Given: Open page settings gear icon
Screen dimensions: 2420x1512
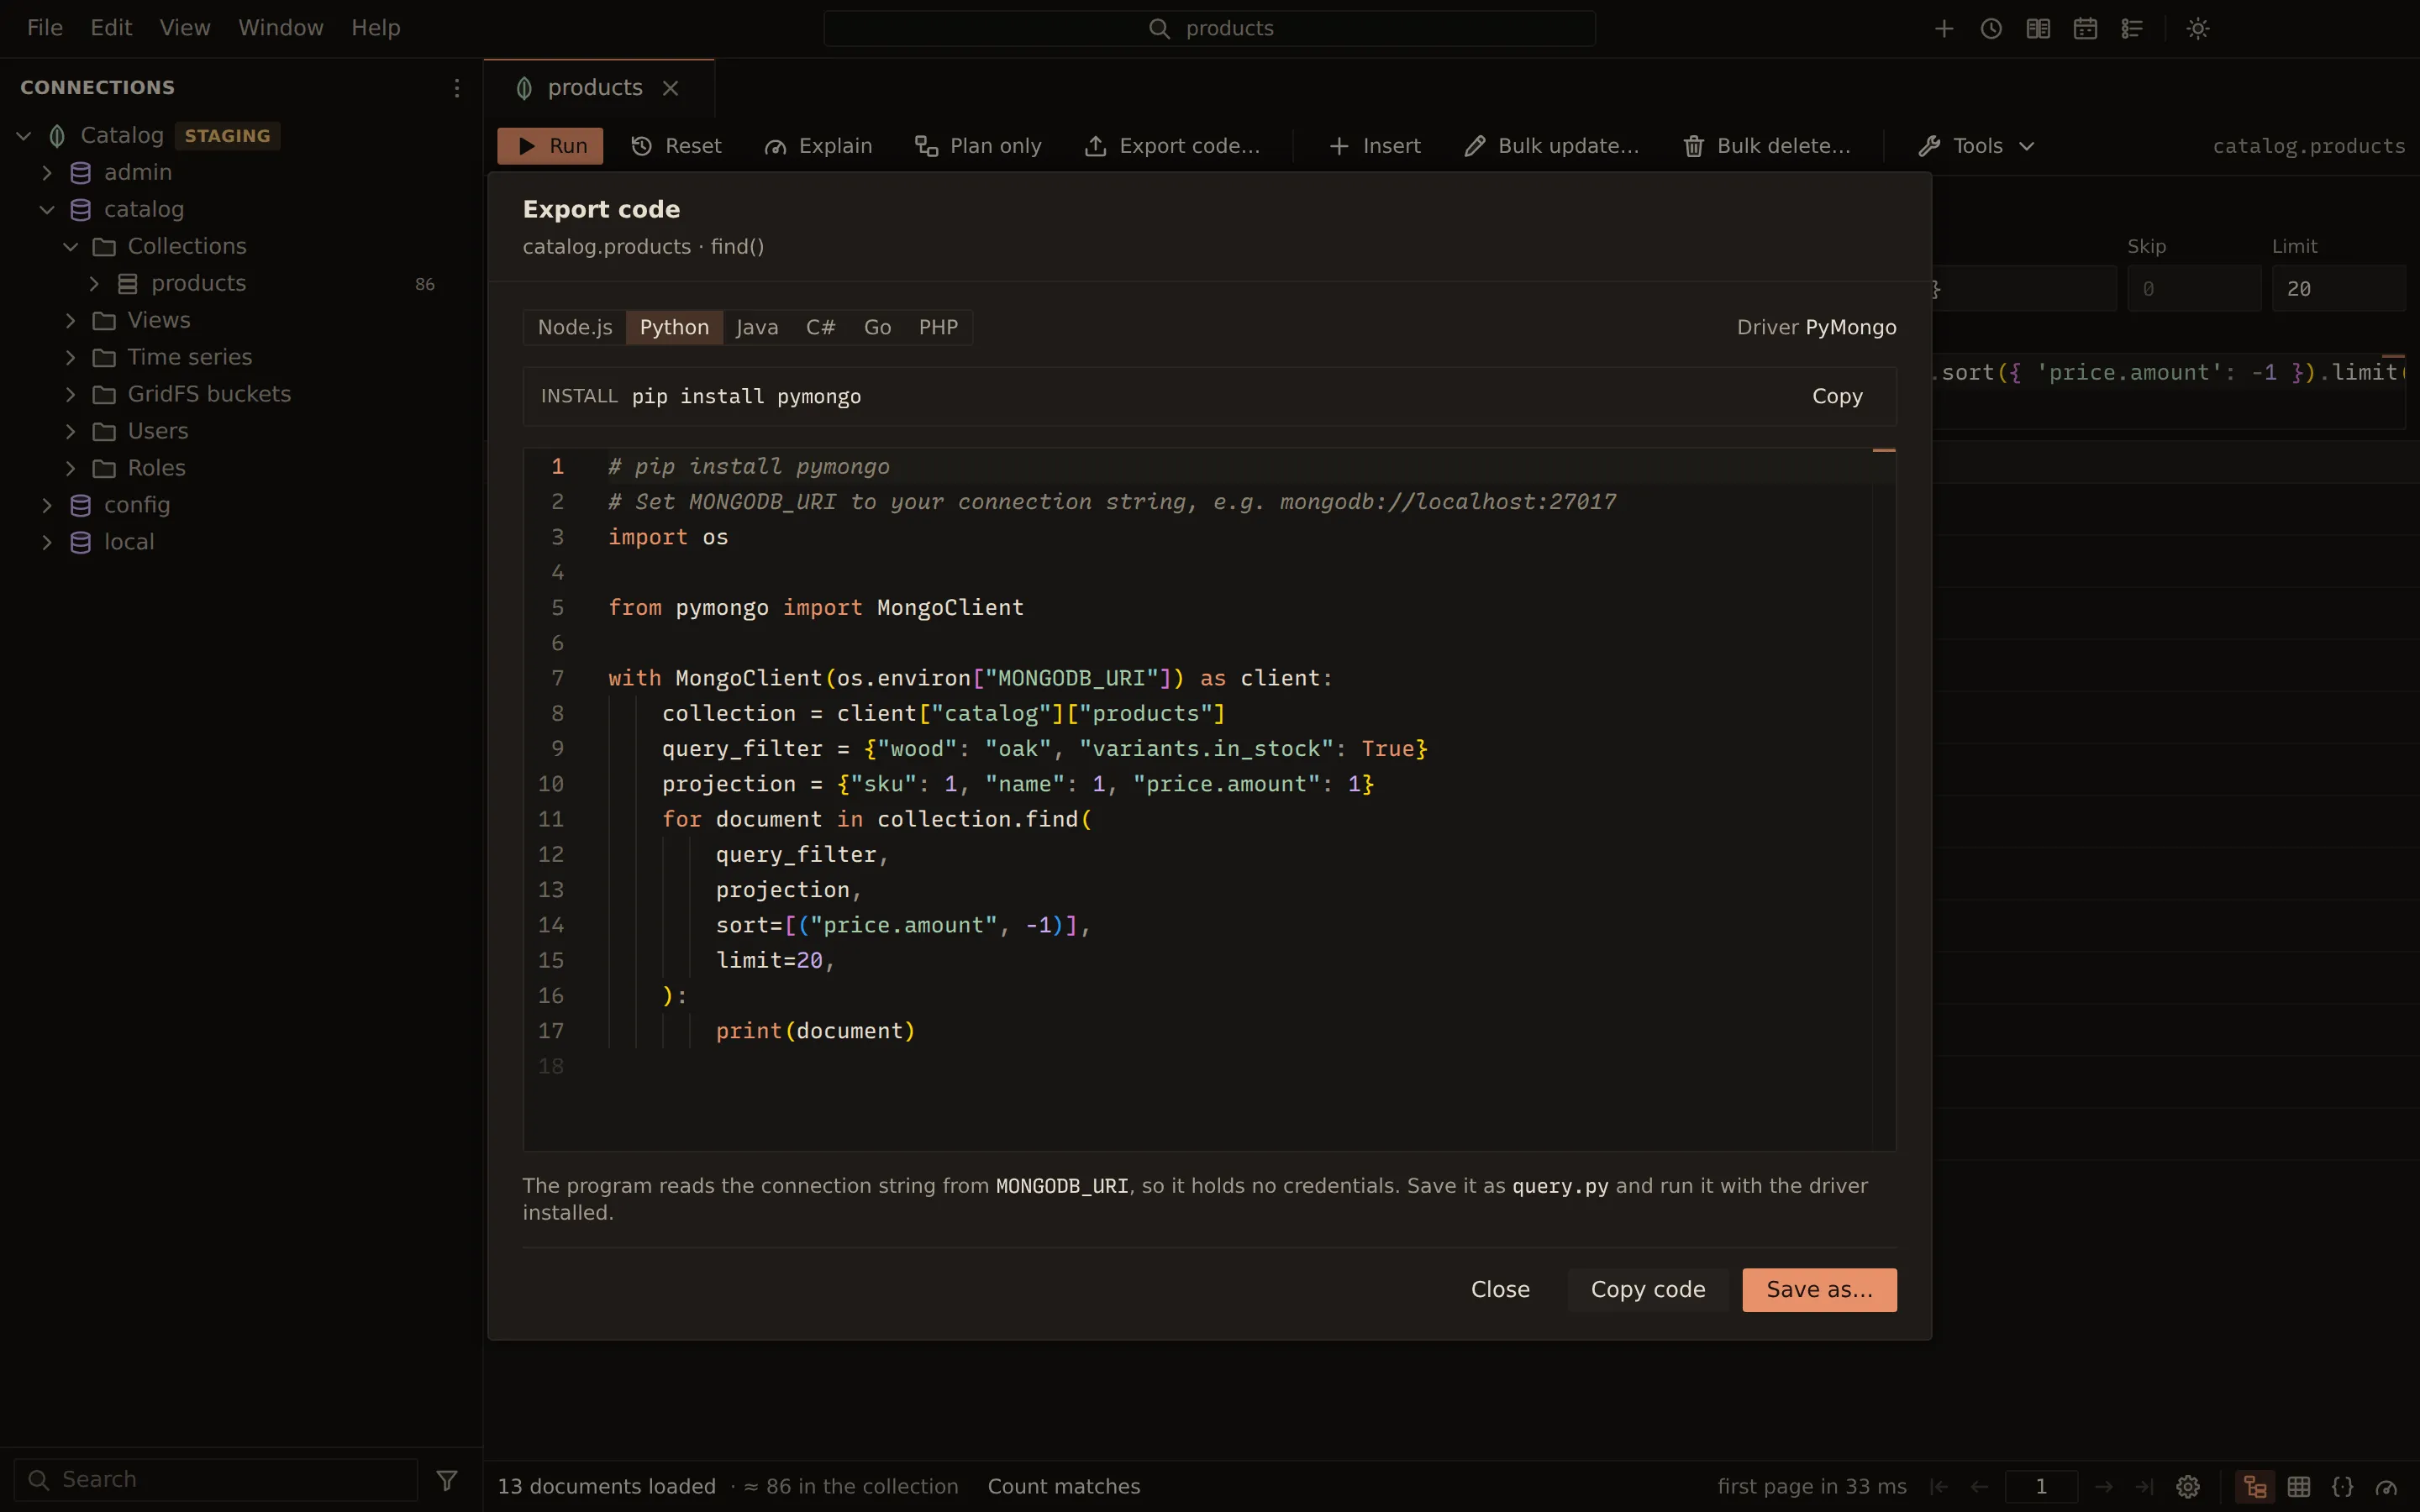Looking at the screenshot, I should pos(2188,1487).
